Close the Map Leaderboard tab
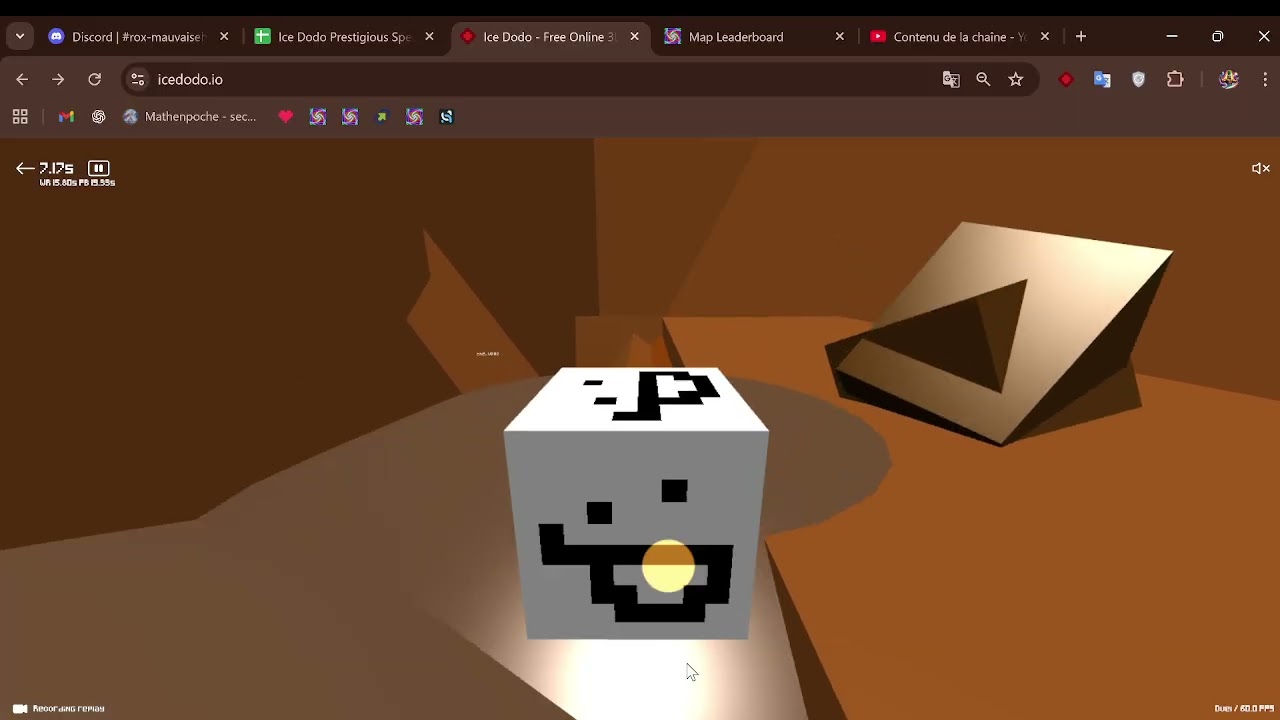The height and width of the screenshot is (720, 1280). click(840, 37)
